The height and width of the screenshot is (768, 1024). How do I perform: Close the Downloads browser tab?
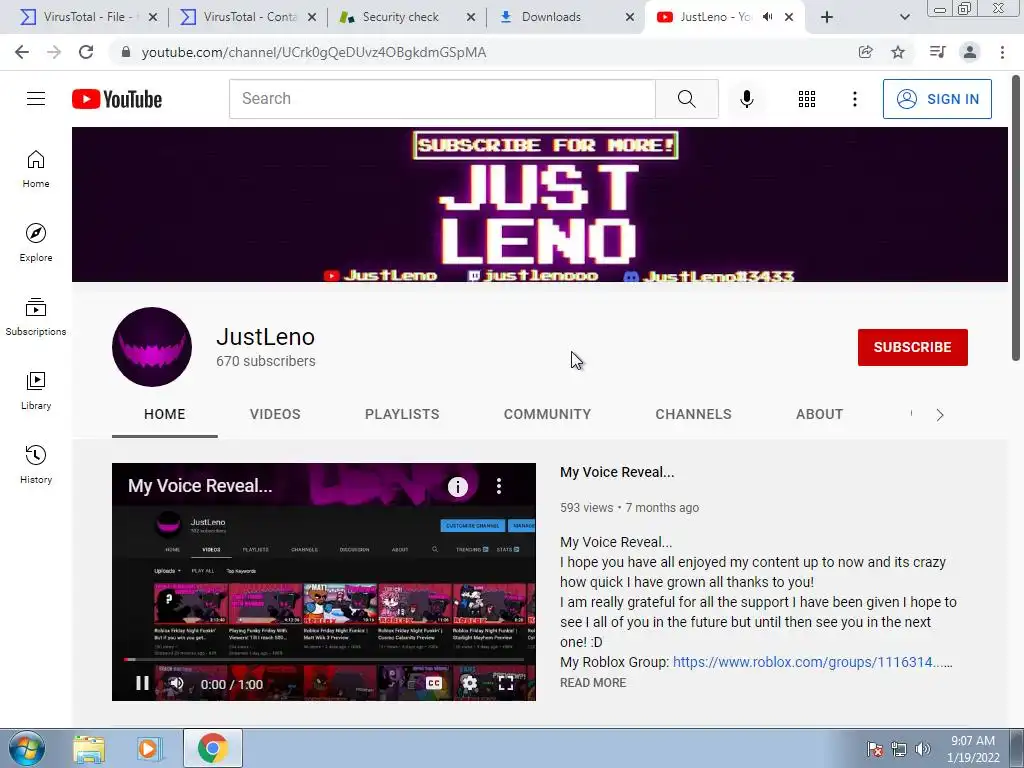click(x=630, y=18)
